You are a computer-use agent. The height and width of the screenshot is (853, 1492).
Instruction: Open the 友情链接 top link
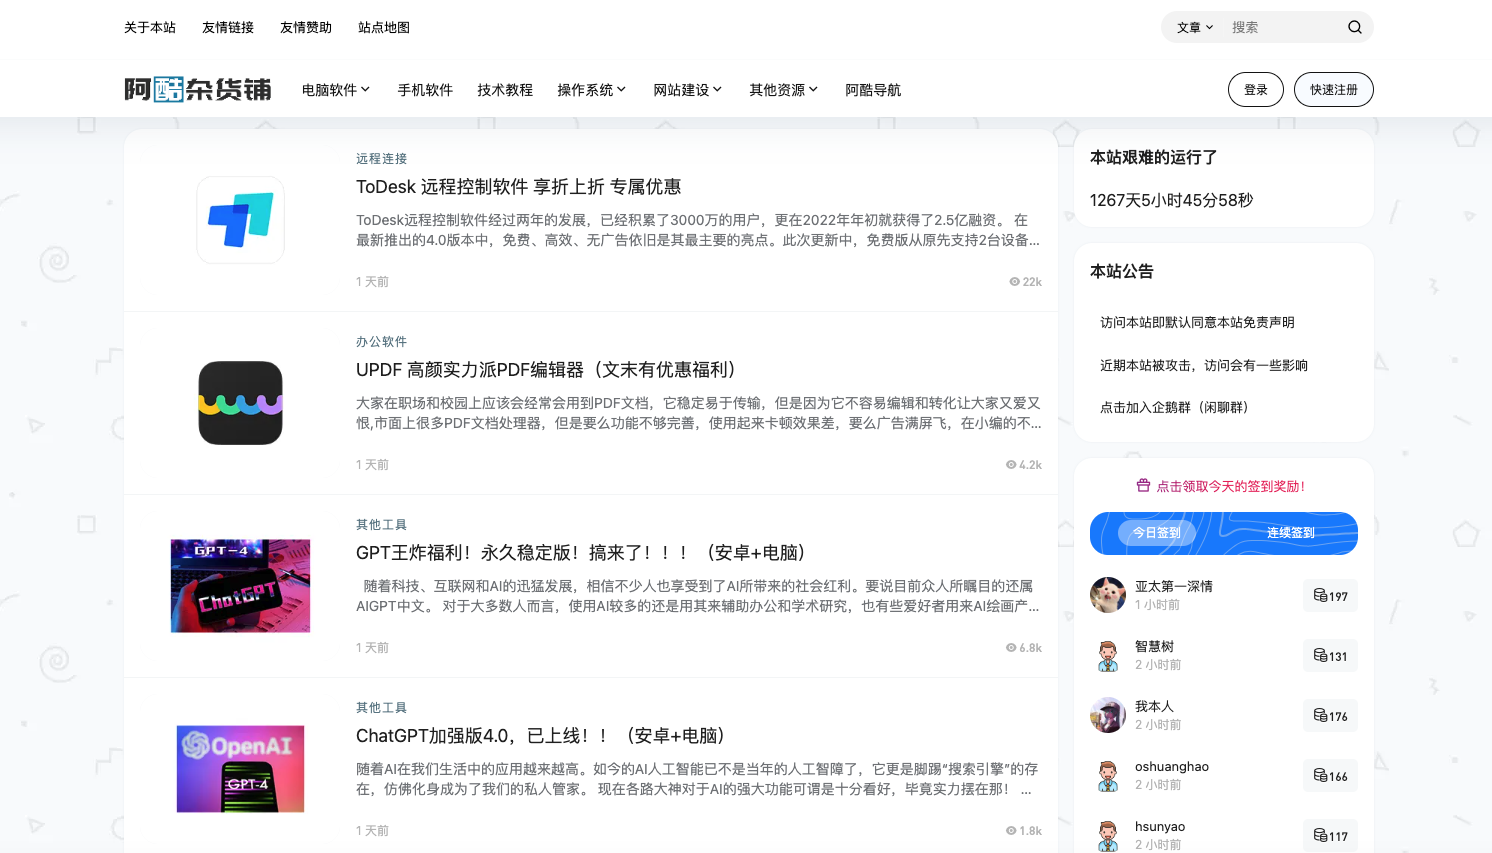228,27
